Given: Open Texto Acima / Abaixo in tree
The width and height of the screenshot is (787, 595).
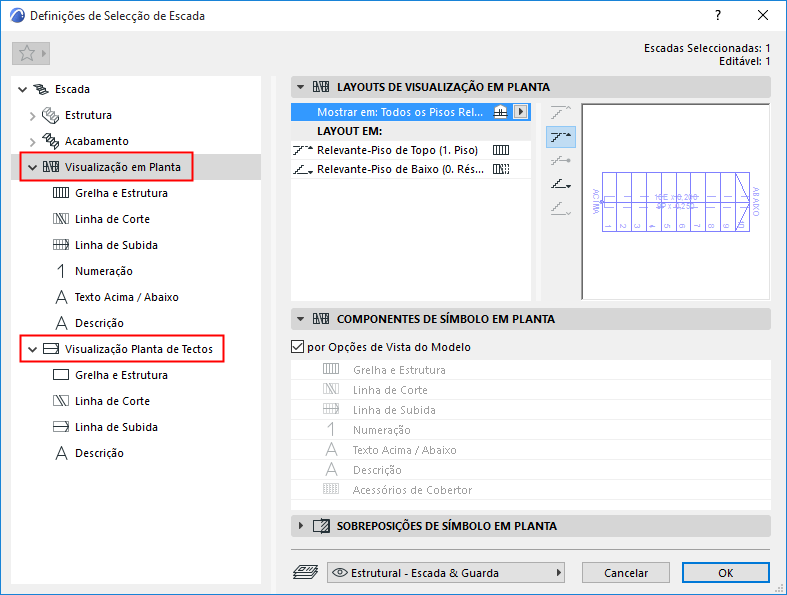Looking at the screenshot, I should point(126,297).
